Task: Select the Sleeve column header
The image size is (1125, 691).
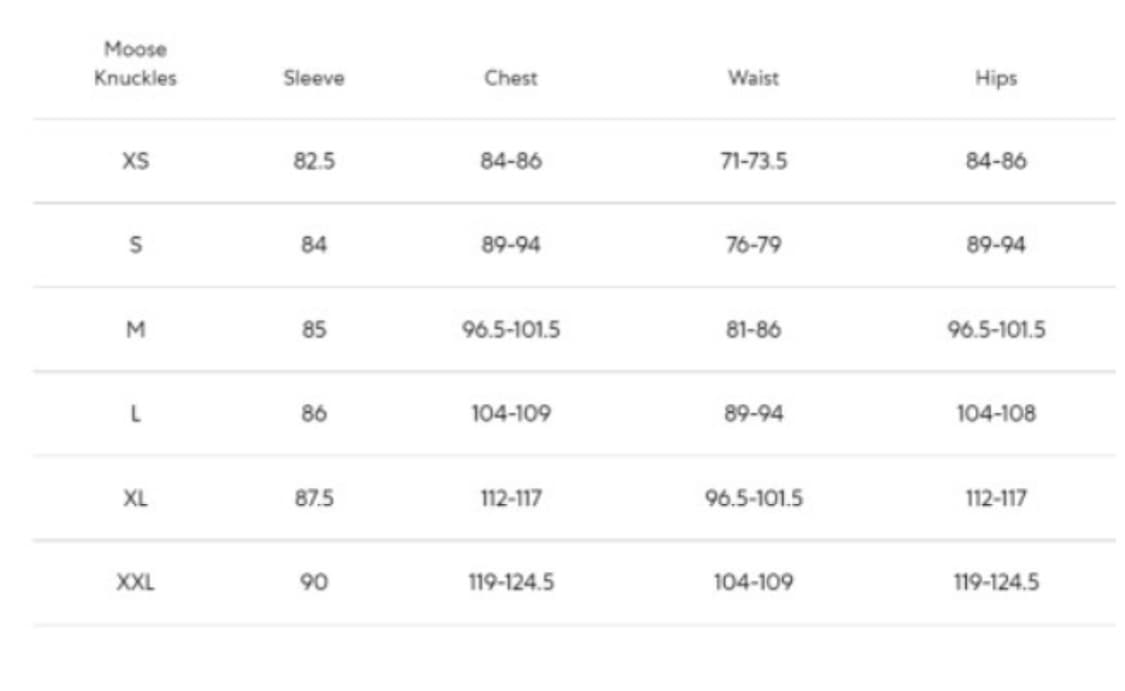Action: [313, 78]
